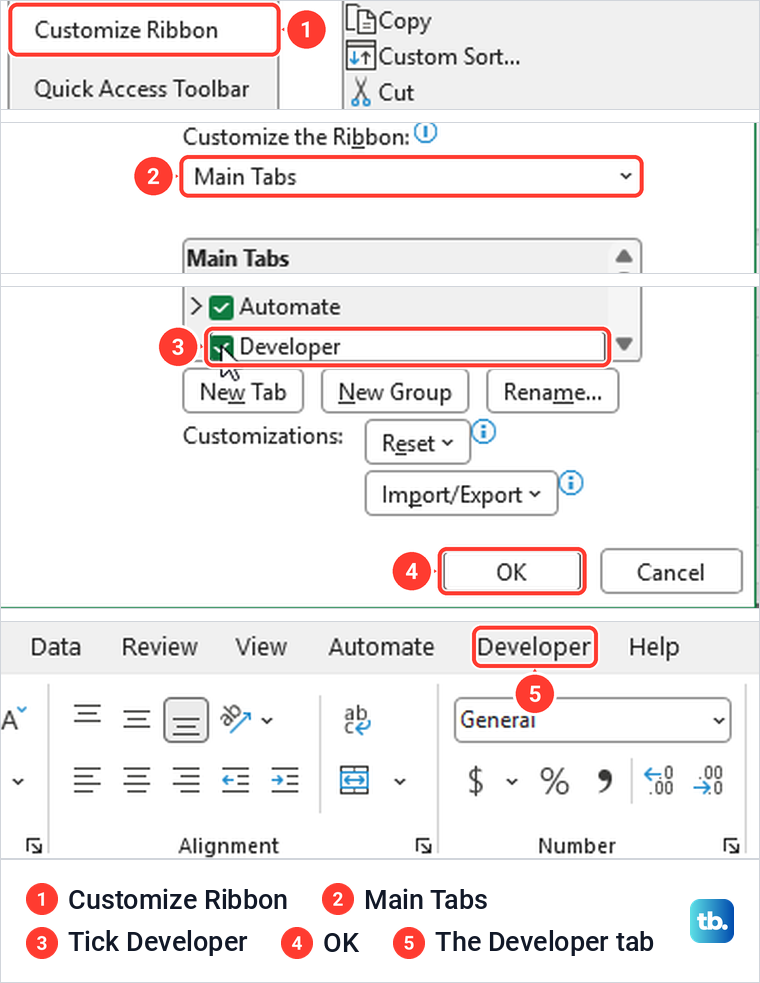Switch to the View tab
This screenshot has width=760, height=983.
(x=261, y=646)
